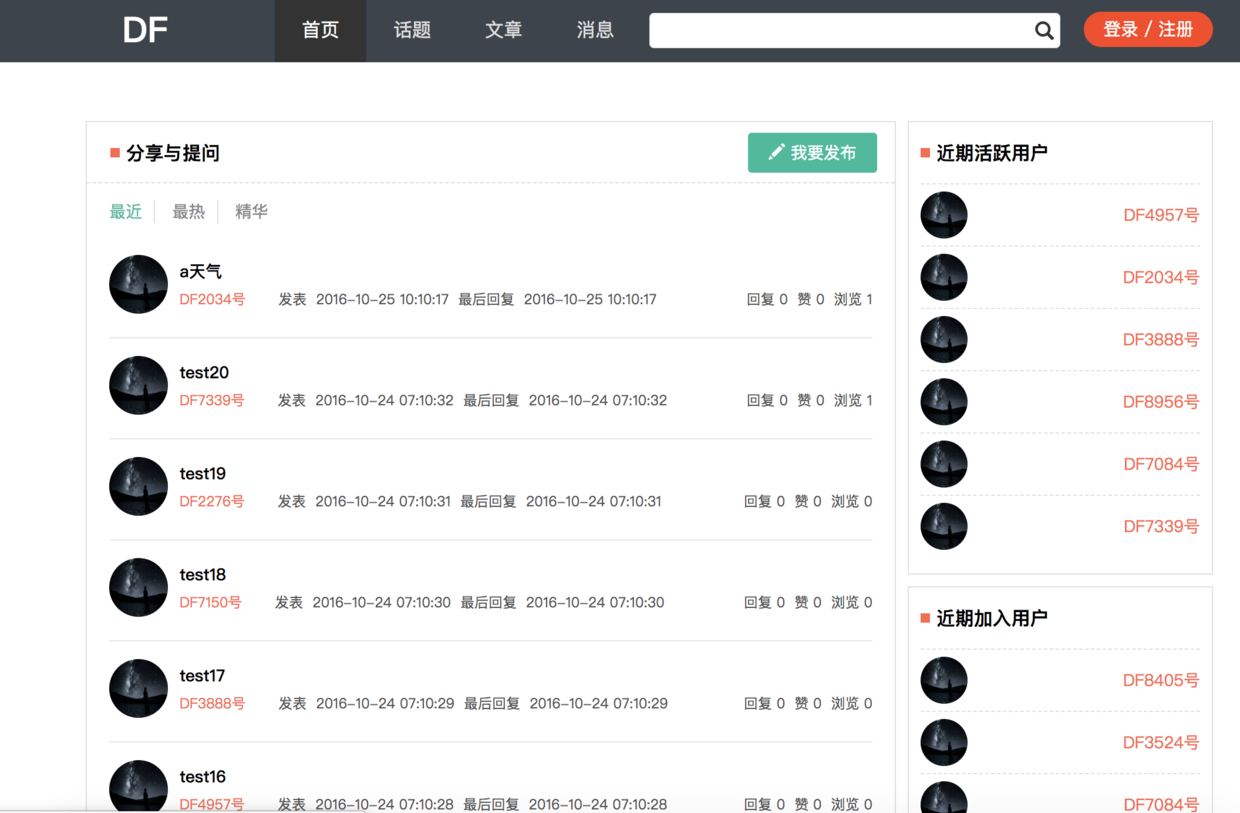Screen dimensions: 1240x813
Task: Open the avatar of post test18
Action: tap(138, 587)
